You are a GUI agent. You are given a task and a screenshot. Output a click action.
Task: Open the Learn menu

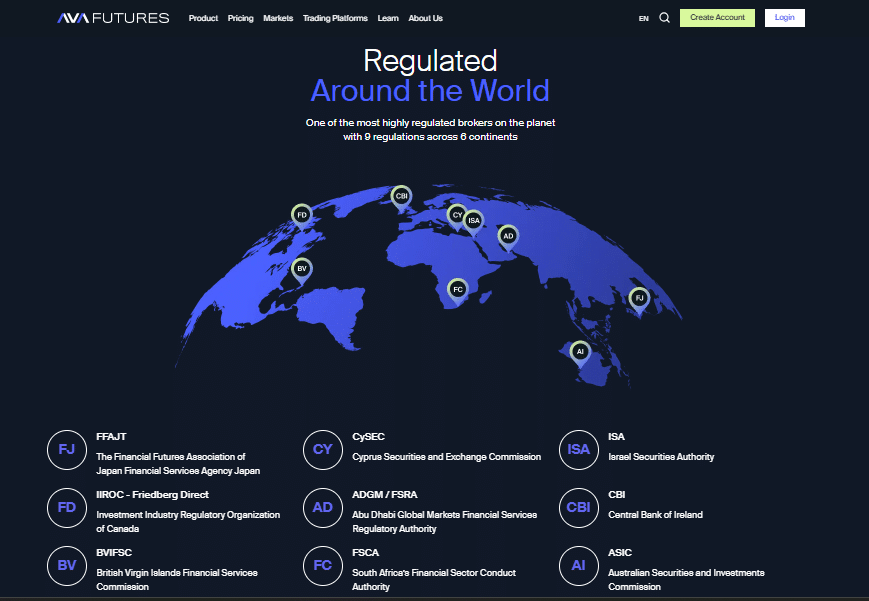(388, 18)
